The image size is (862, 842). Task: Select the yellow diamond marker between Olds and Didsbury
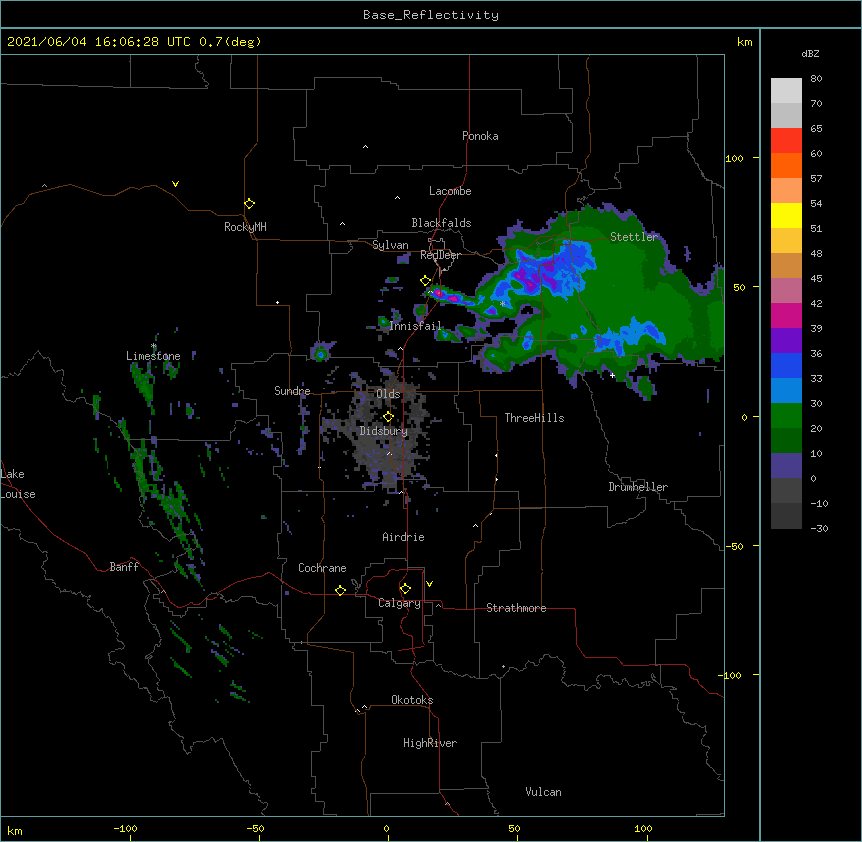point(388,416)
